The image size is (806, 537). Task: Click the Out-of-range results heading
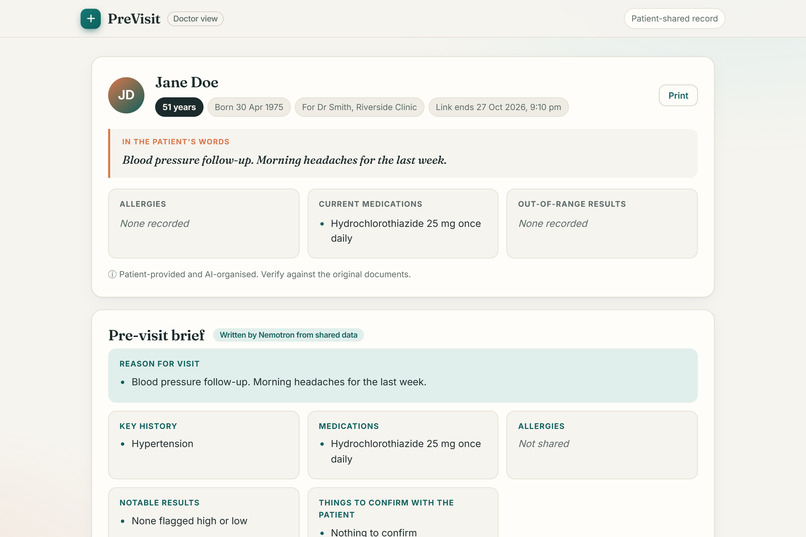click(572, 204)
